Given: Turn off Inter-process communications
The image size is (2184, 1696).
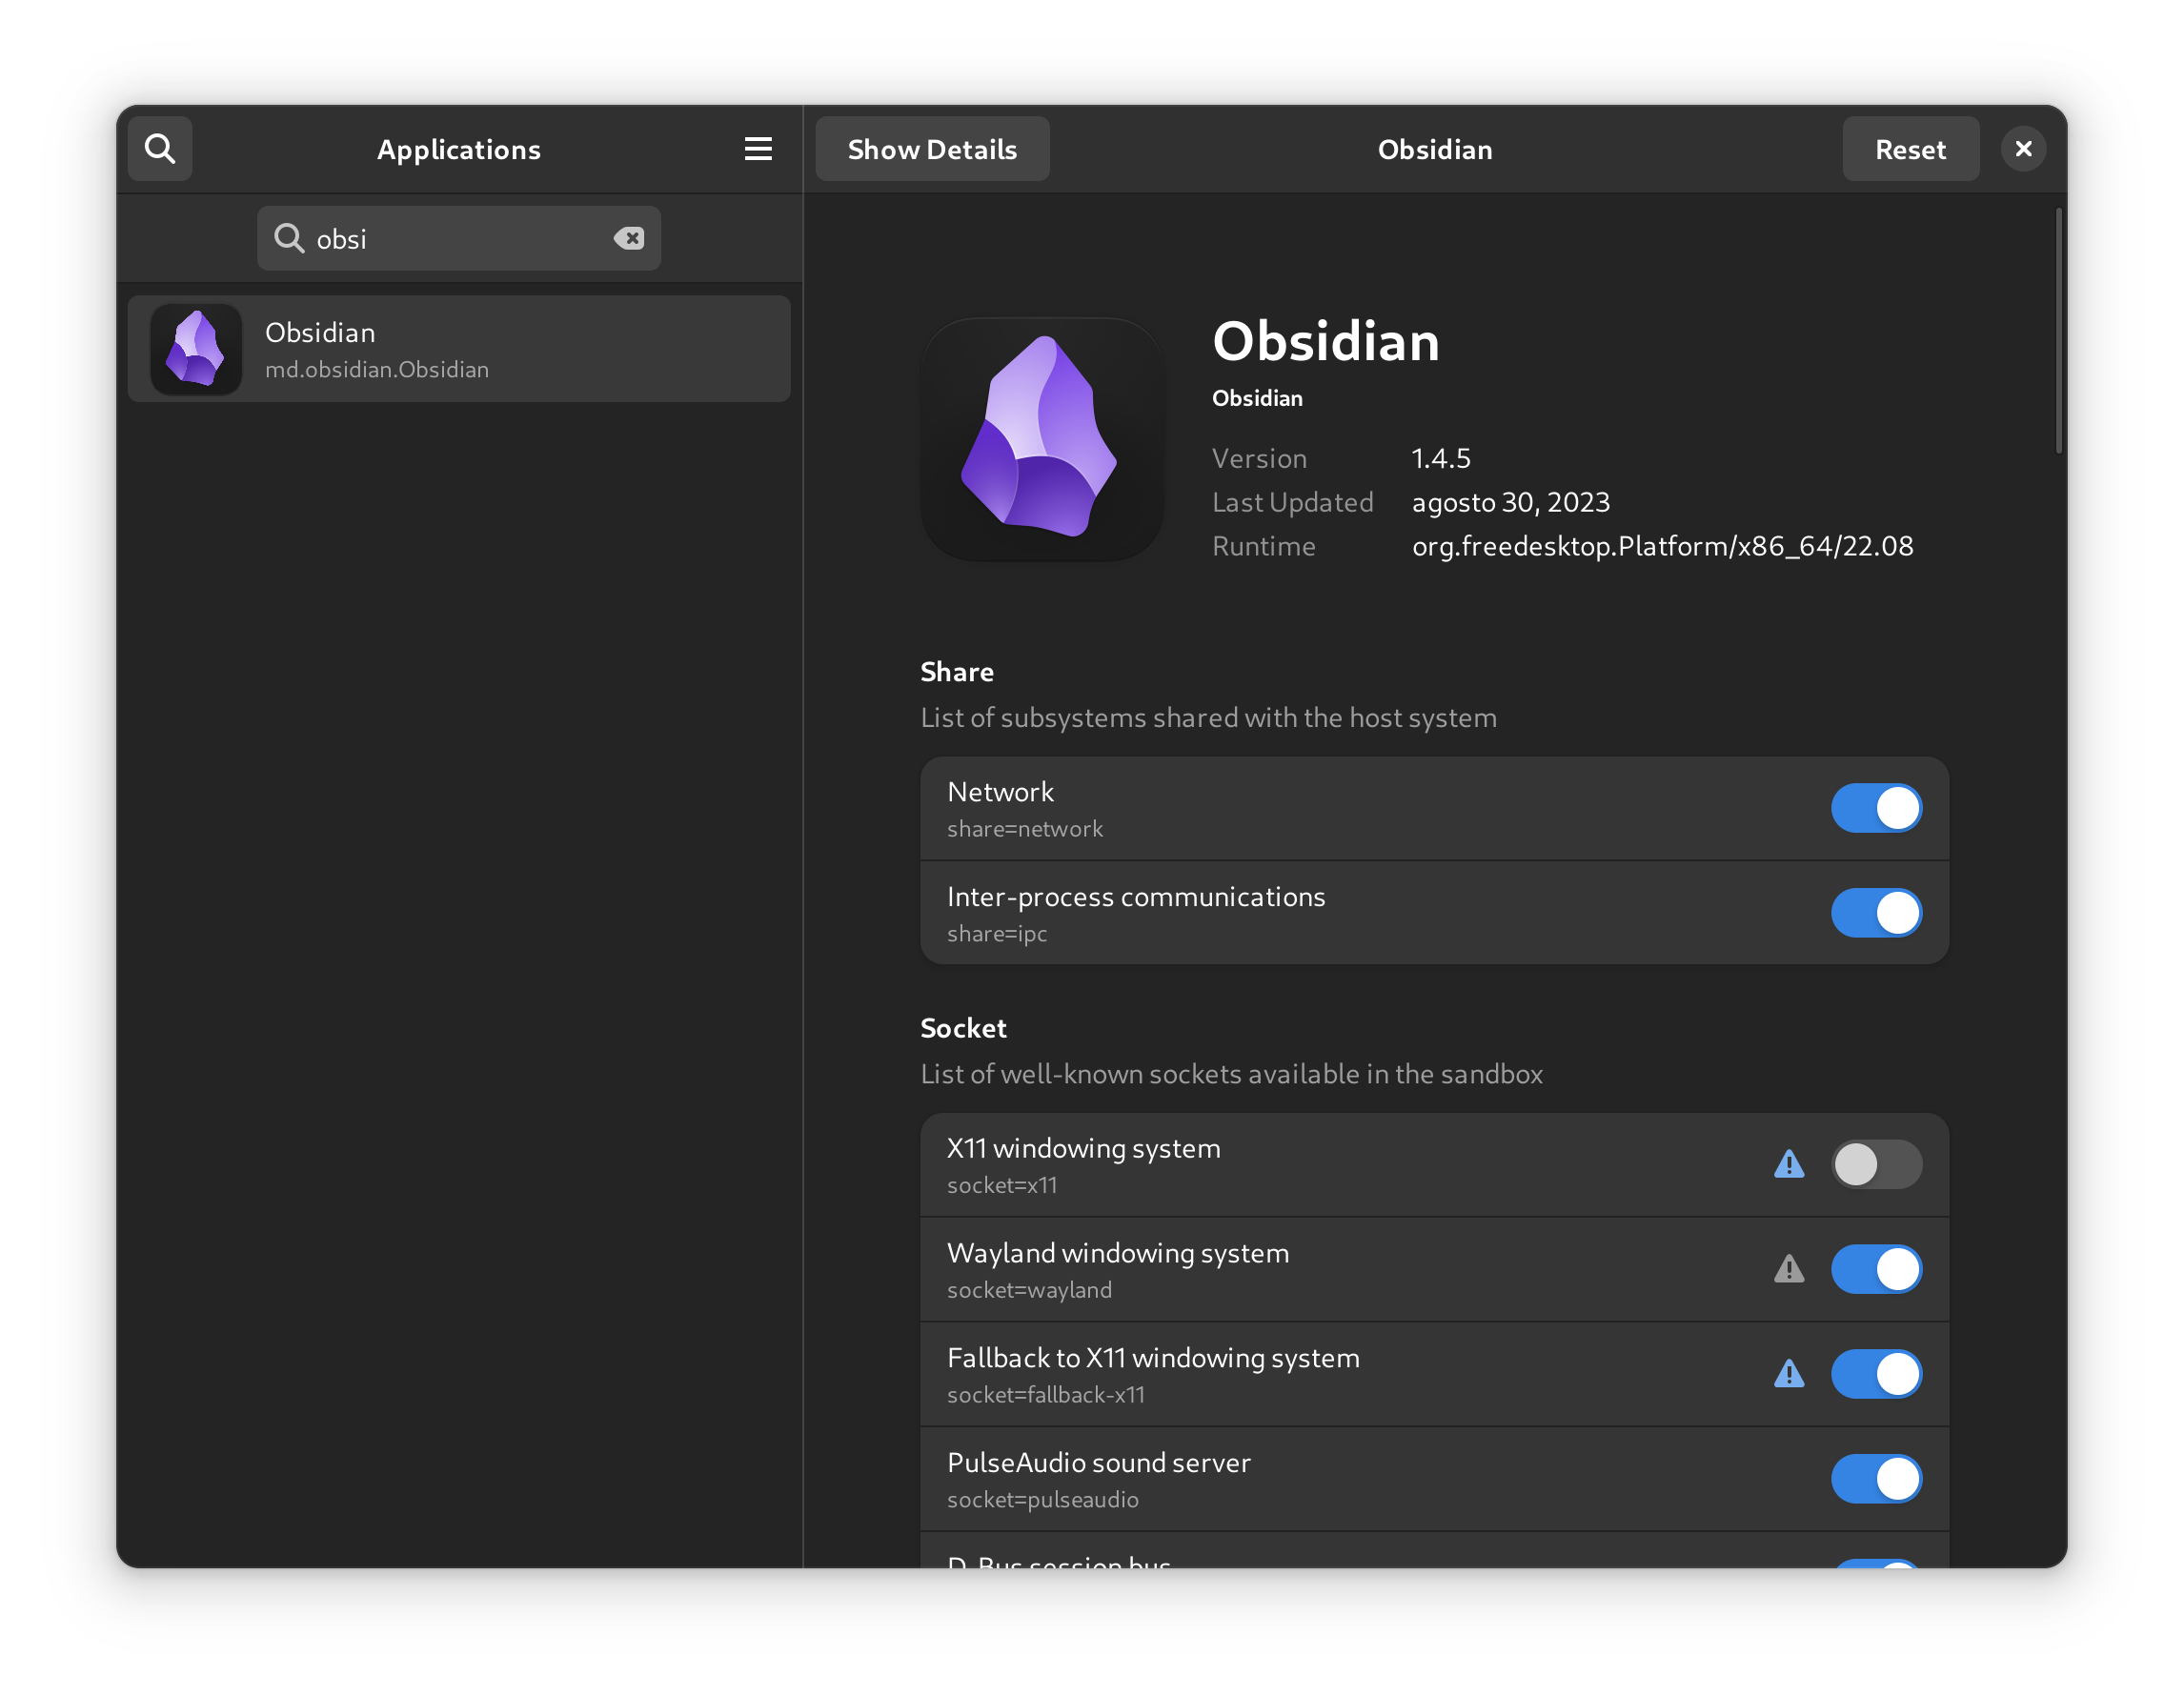Looking at the screenshot, I should 1876,912.
